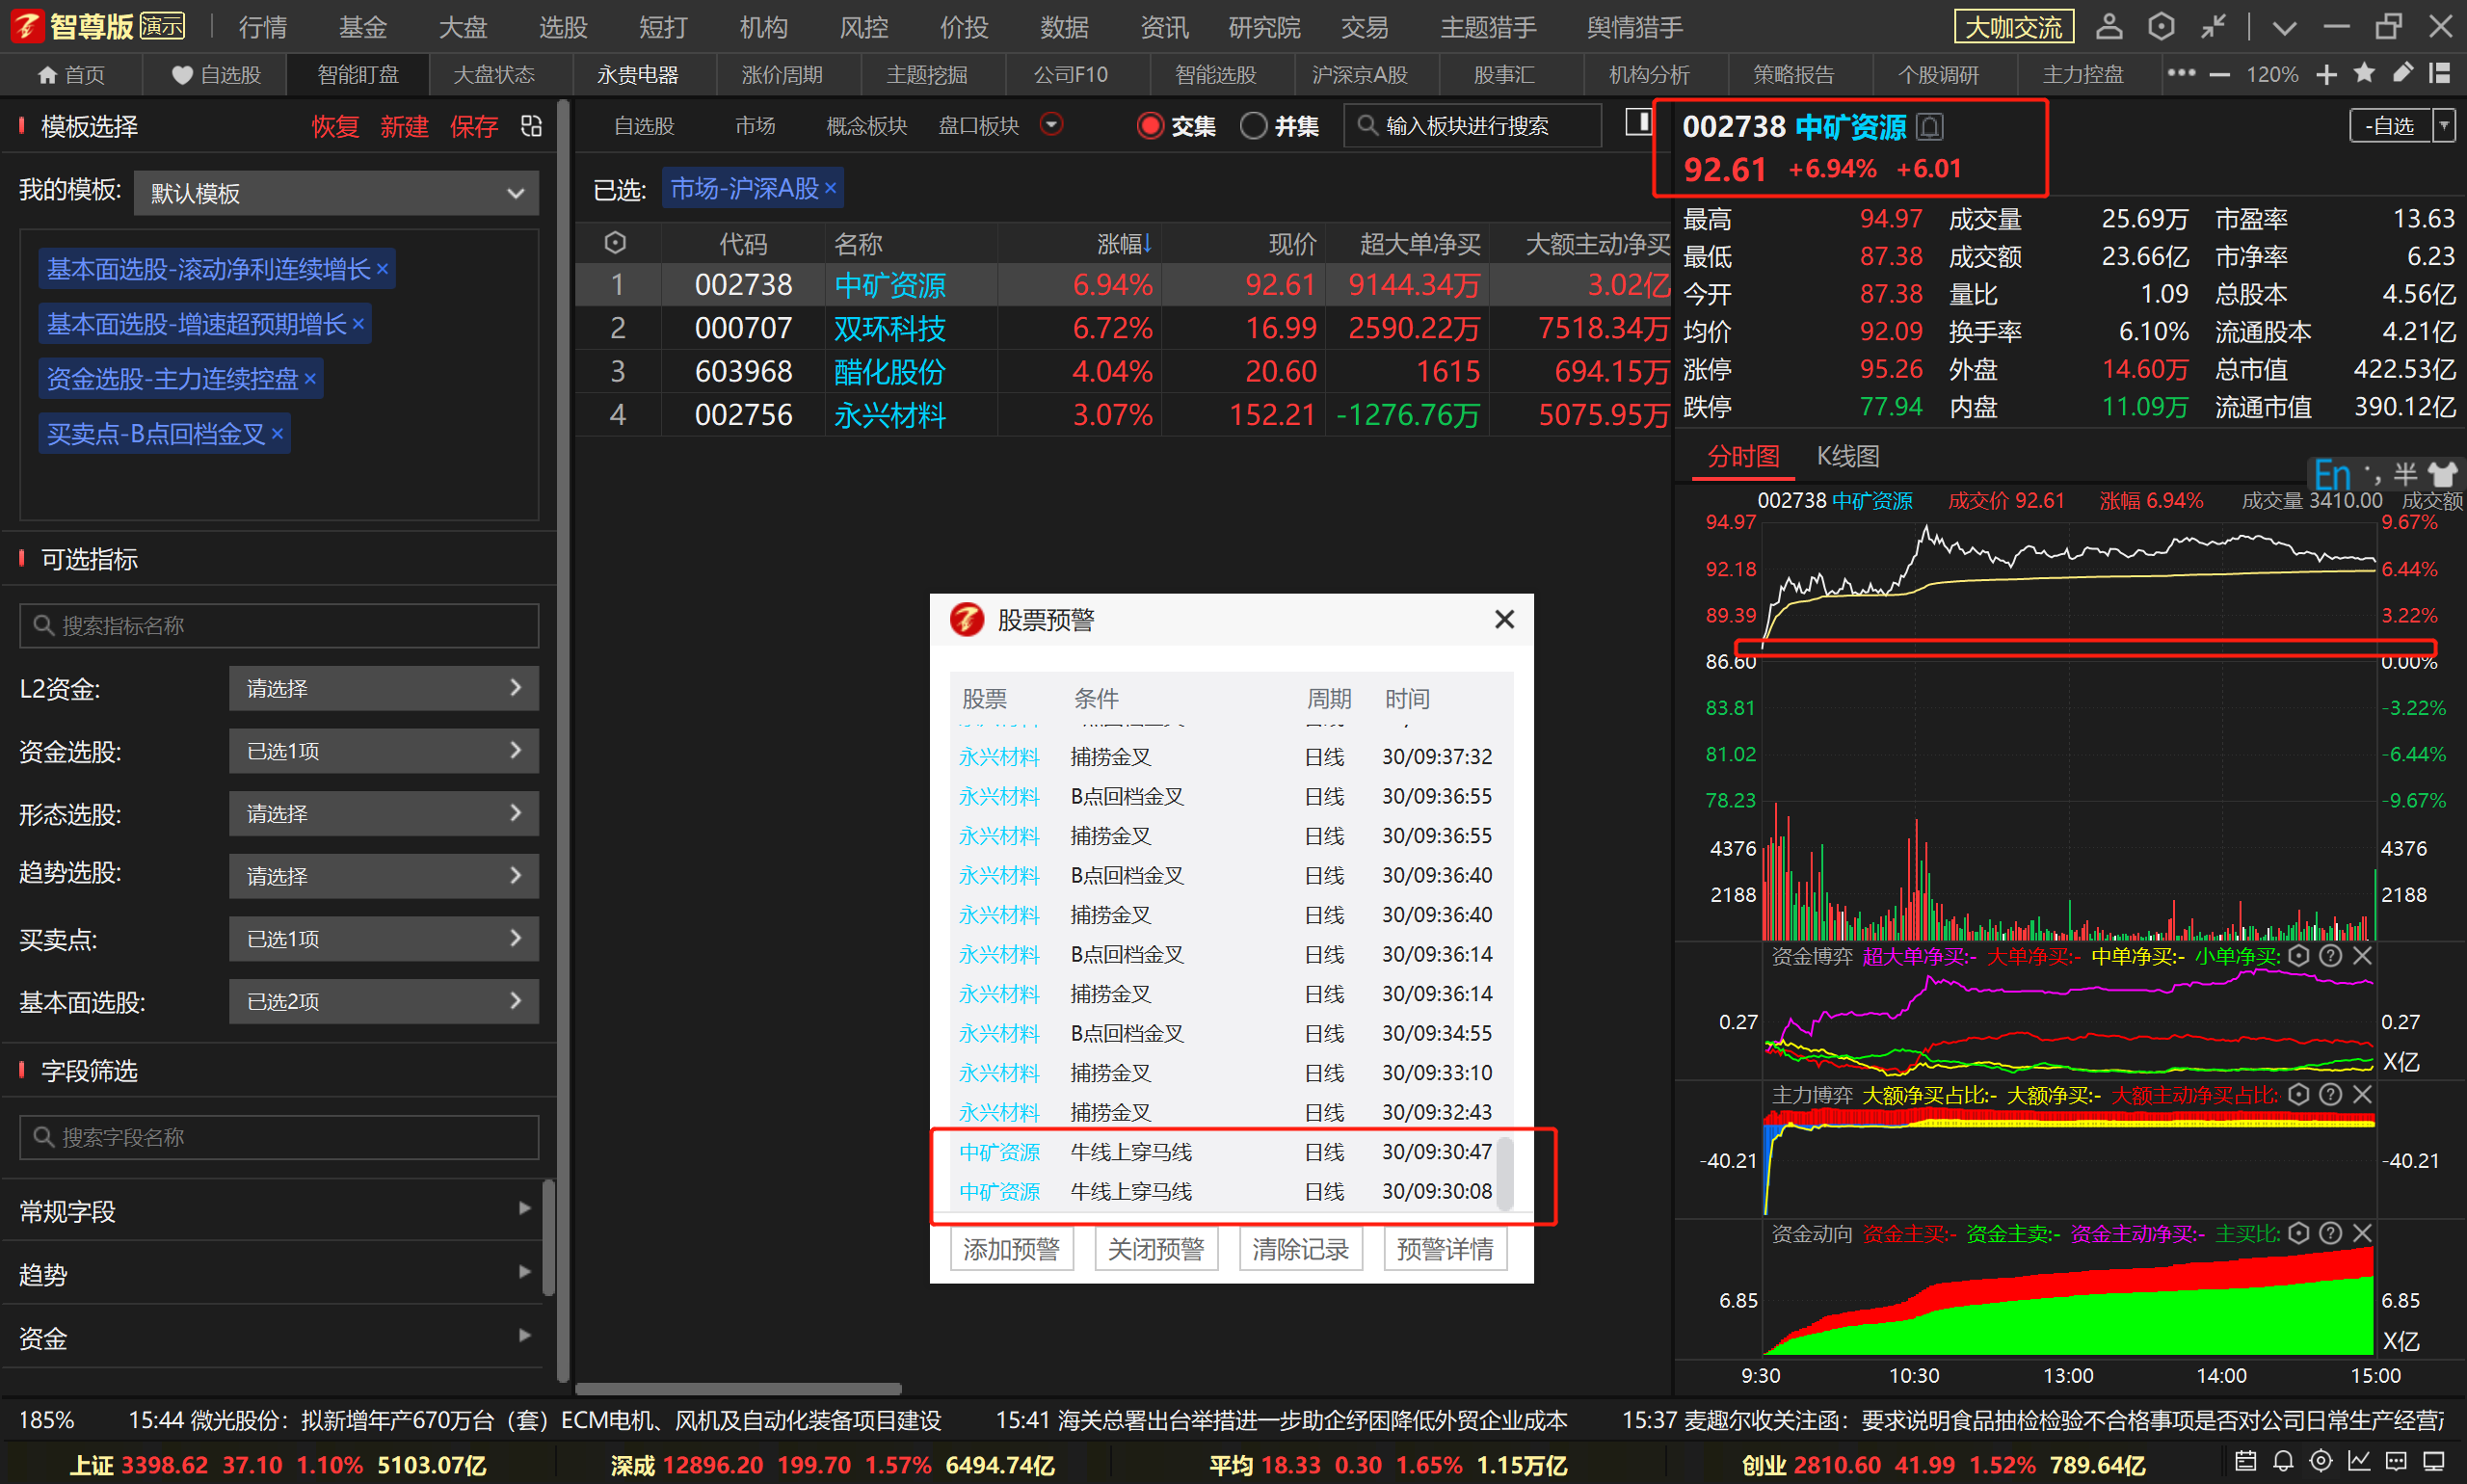2467x1484 pixels.
Task: Click the alert bell beside 中矿资源 title
Action: click(1930, 127)
